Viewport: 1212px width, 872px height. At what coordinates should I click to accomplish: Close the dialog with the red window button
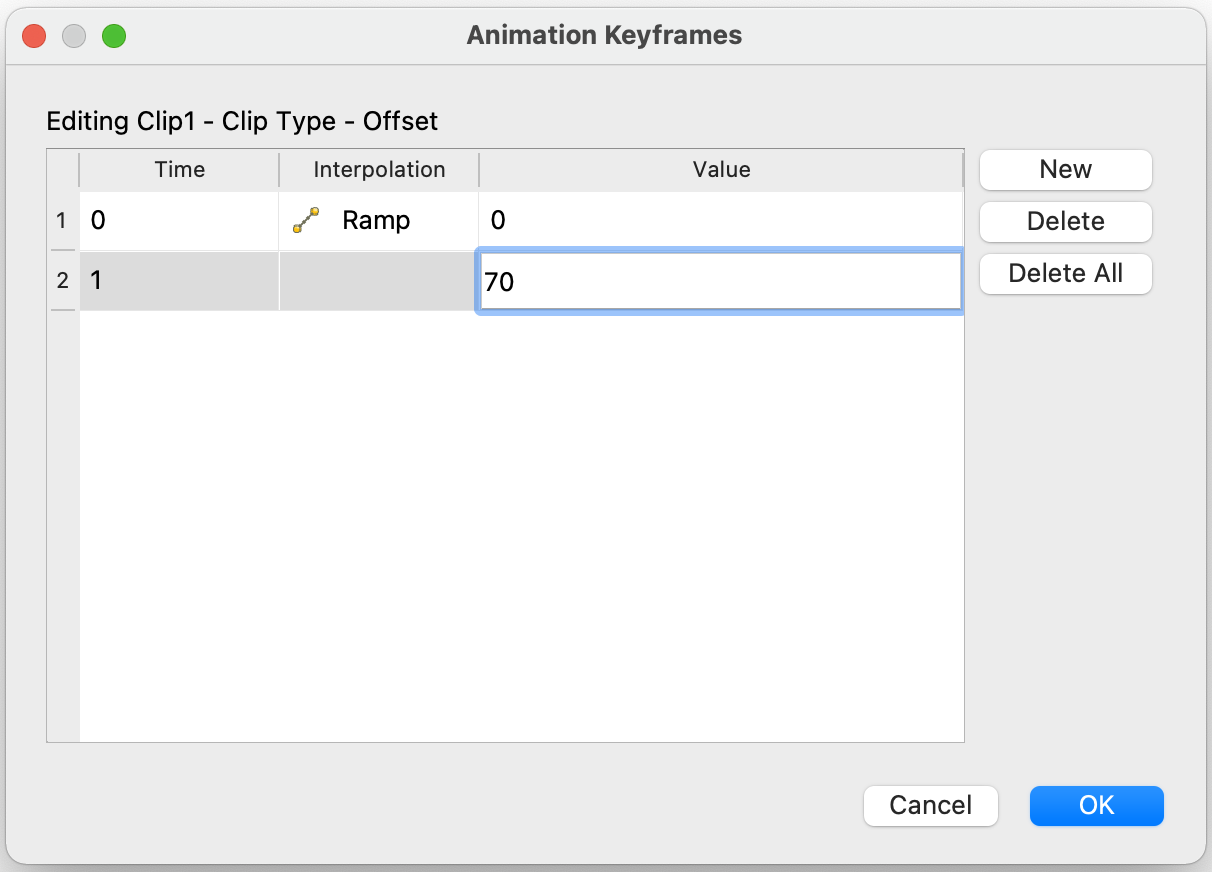(x=35, y=37)
